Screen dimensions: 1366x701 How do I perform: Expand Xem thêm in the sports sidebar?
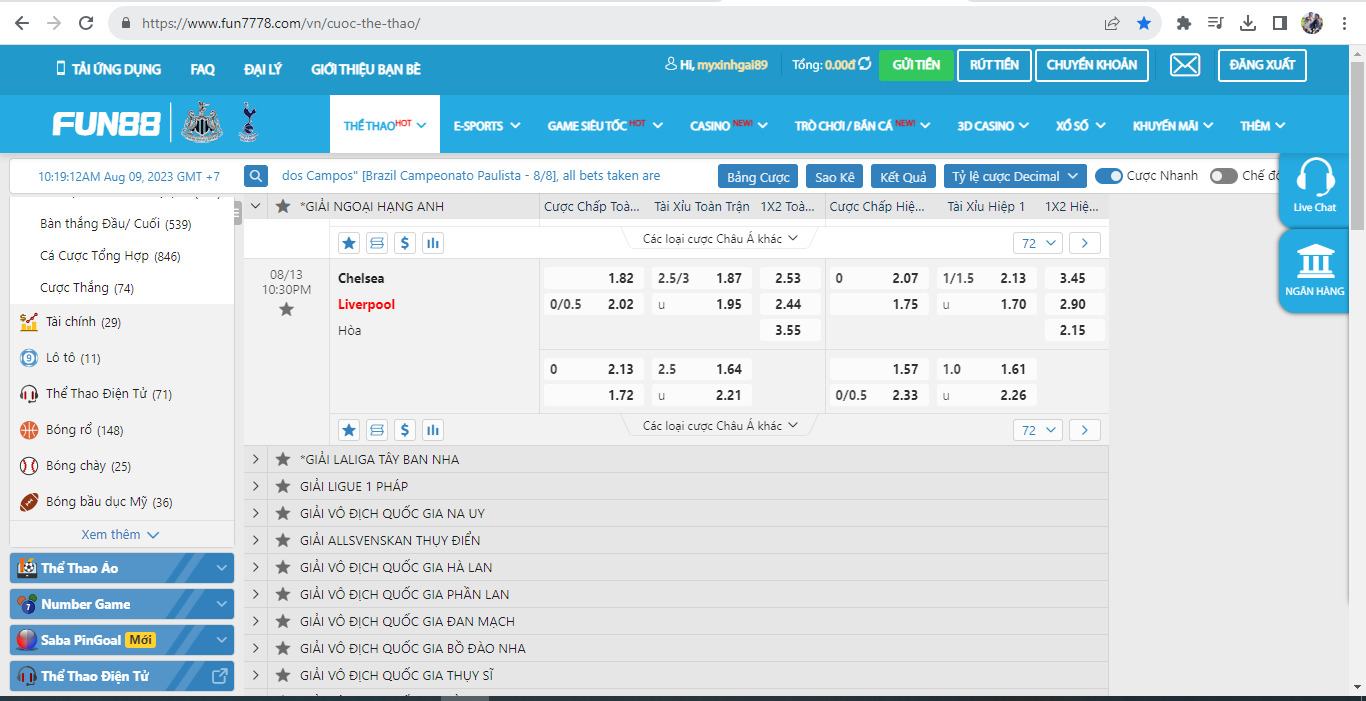tap(120, 534)
